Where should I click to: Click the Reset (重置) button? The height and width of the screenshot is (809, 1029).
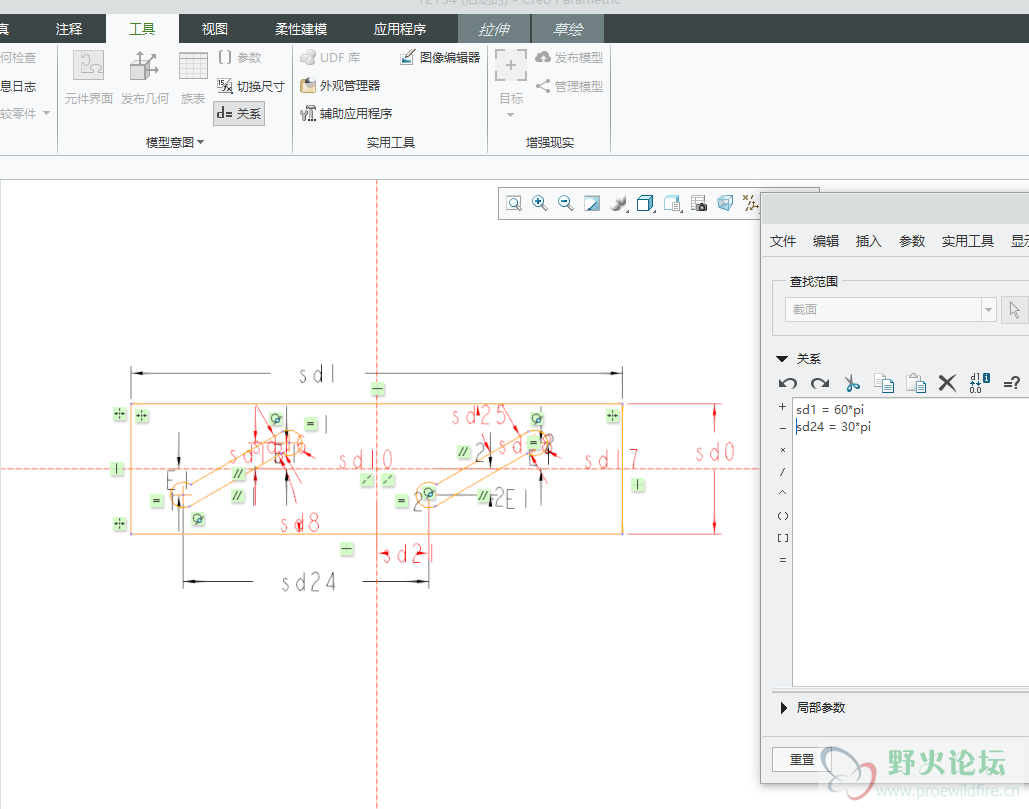click(802, 760)
